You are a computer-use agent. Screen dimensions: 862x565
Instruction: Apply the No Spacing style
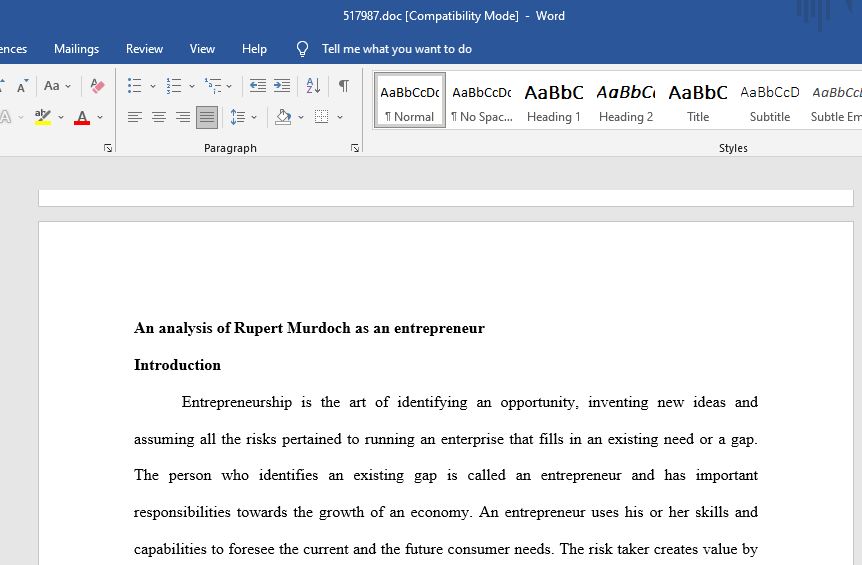click(x=482, y=101)
